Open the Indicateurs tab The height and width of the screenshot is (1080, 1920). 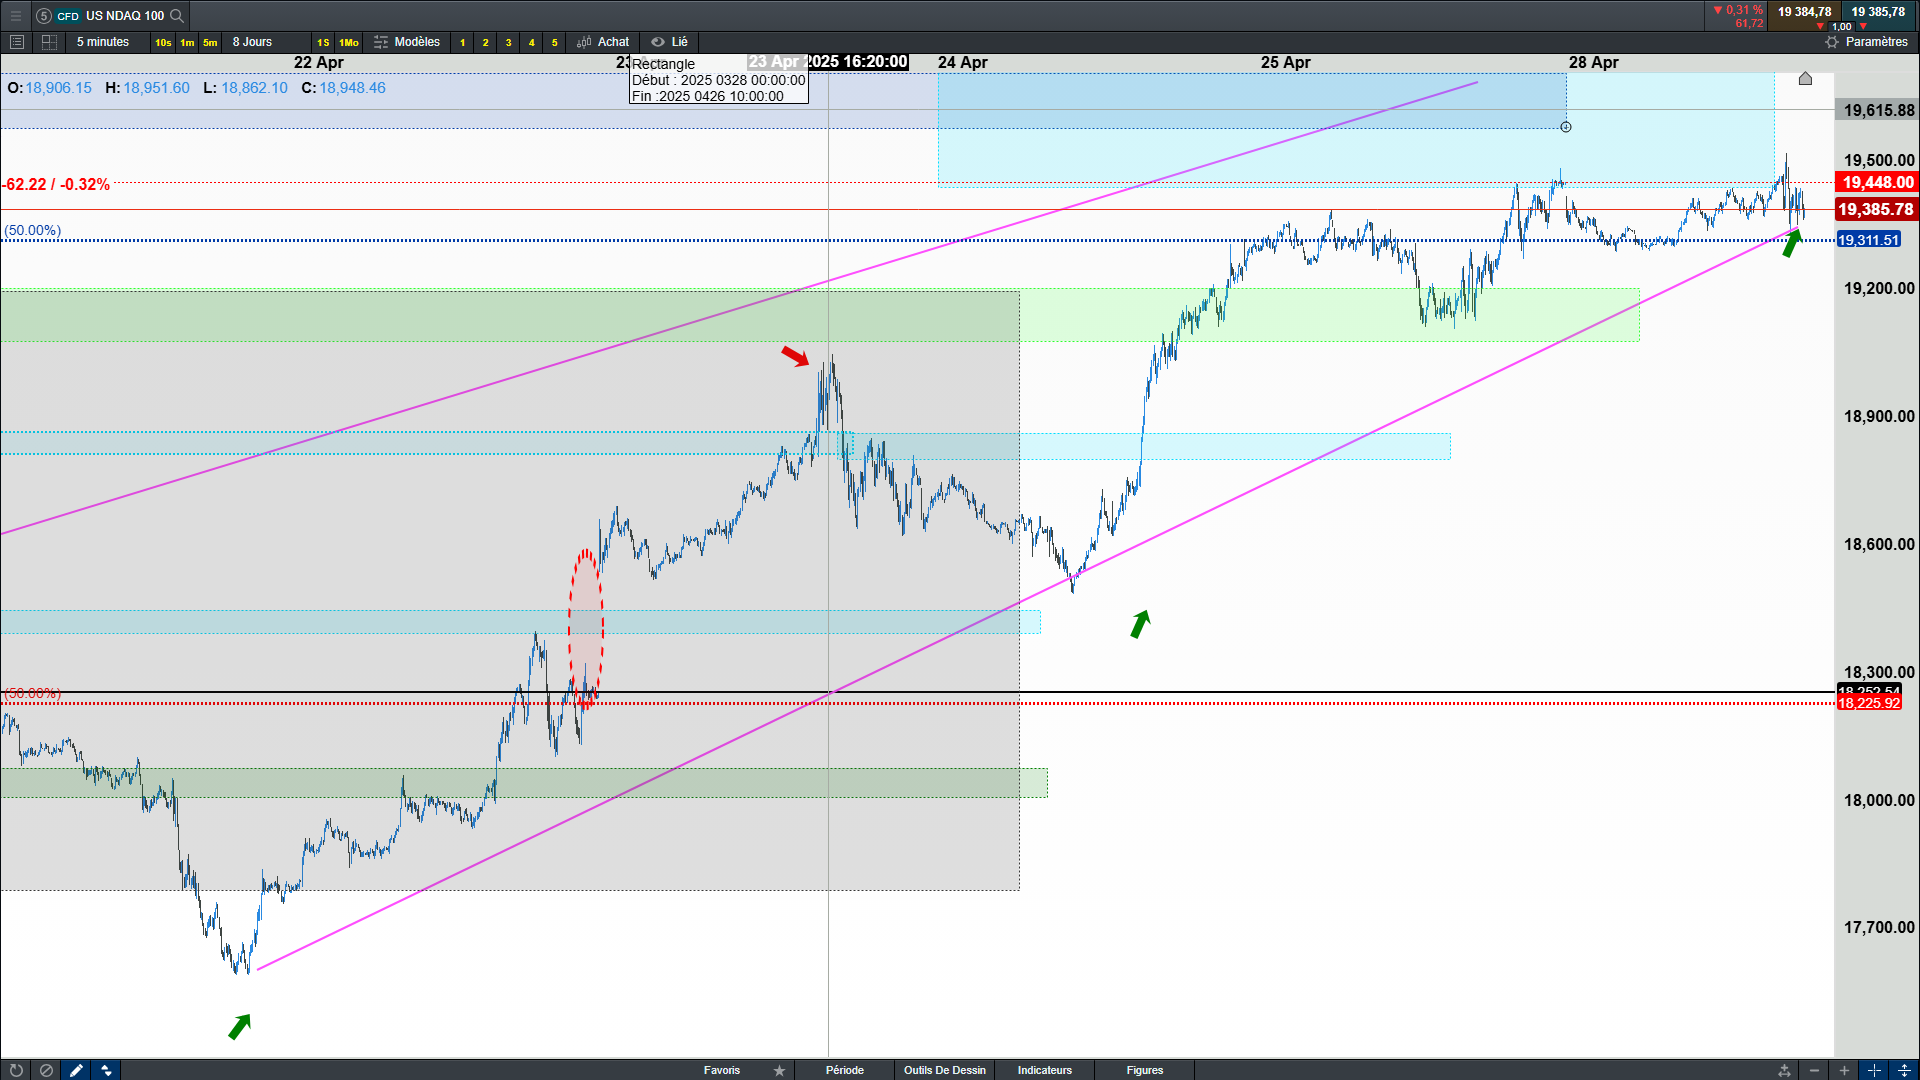[1044, 1070]
